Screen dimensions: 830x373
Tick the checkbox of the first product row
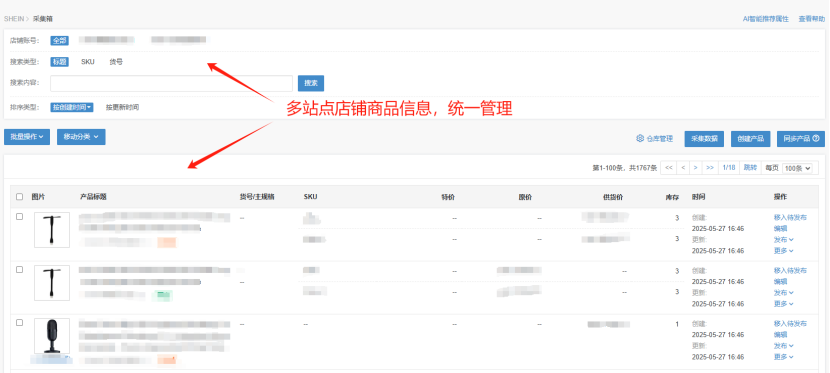click(x=20, y=216)
